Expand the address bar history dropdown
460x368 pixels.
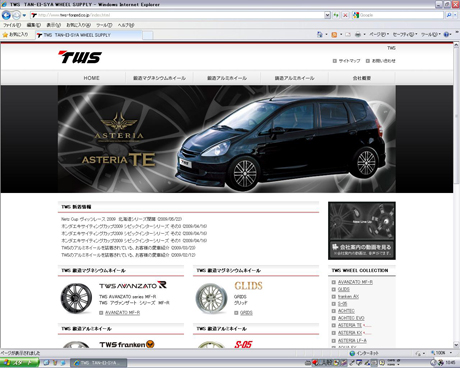pos(327,15)
